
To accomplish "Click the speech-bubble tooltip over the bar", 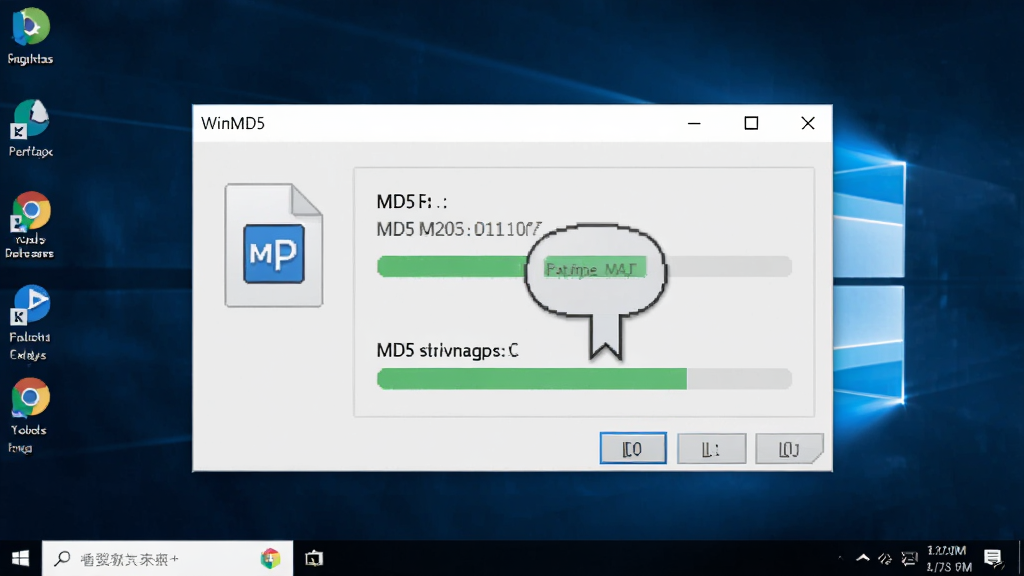I will coord(596,289).
